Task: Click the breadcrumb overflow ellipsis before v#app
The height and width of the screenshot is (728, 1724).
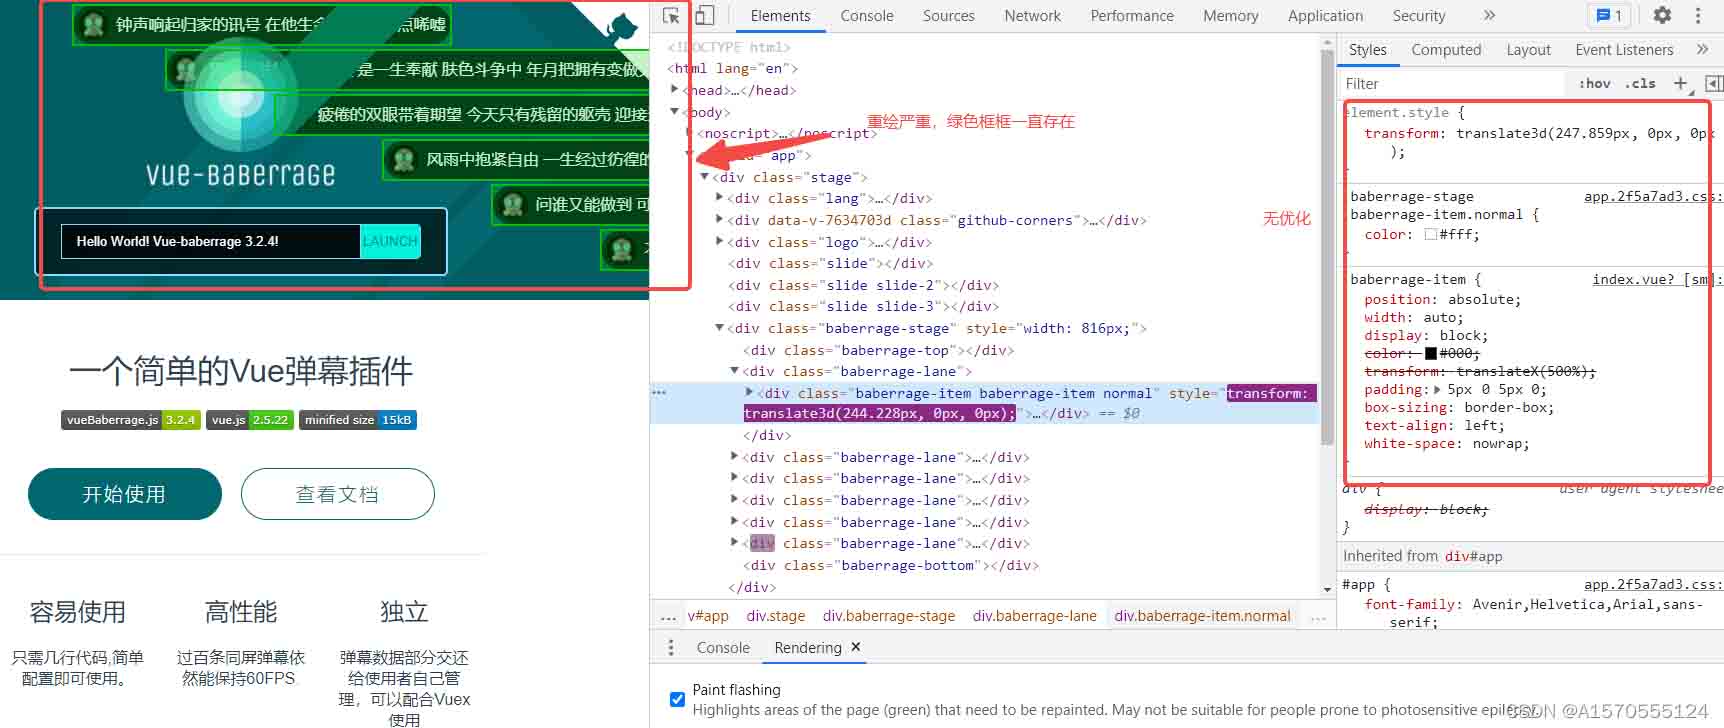Action: 668,617
